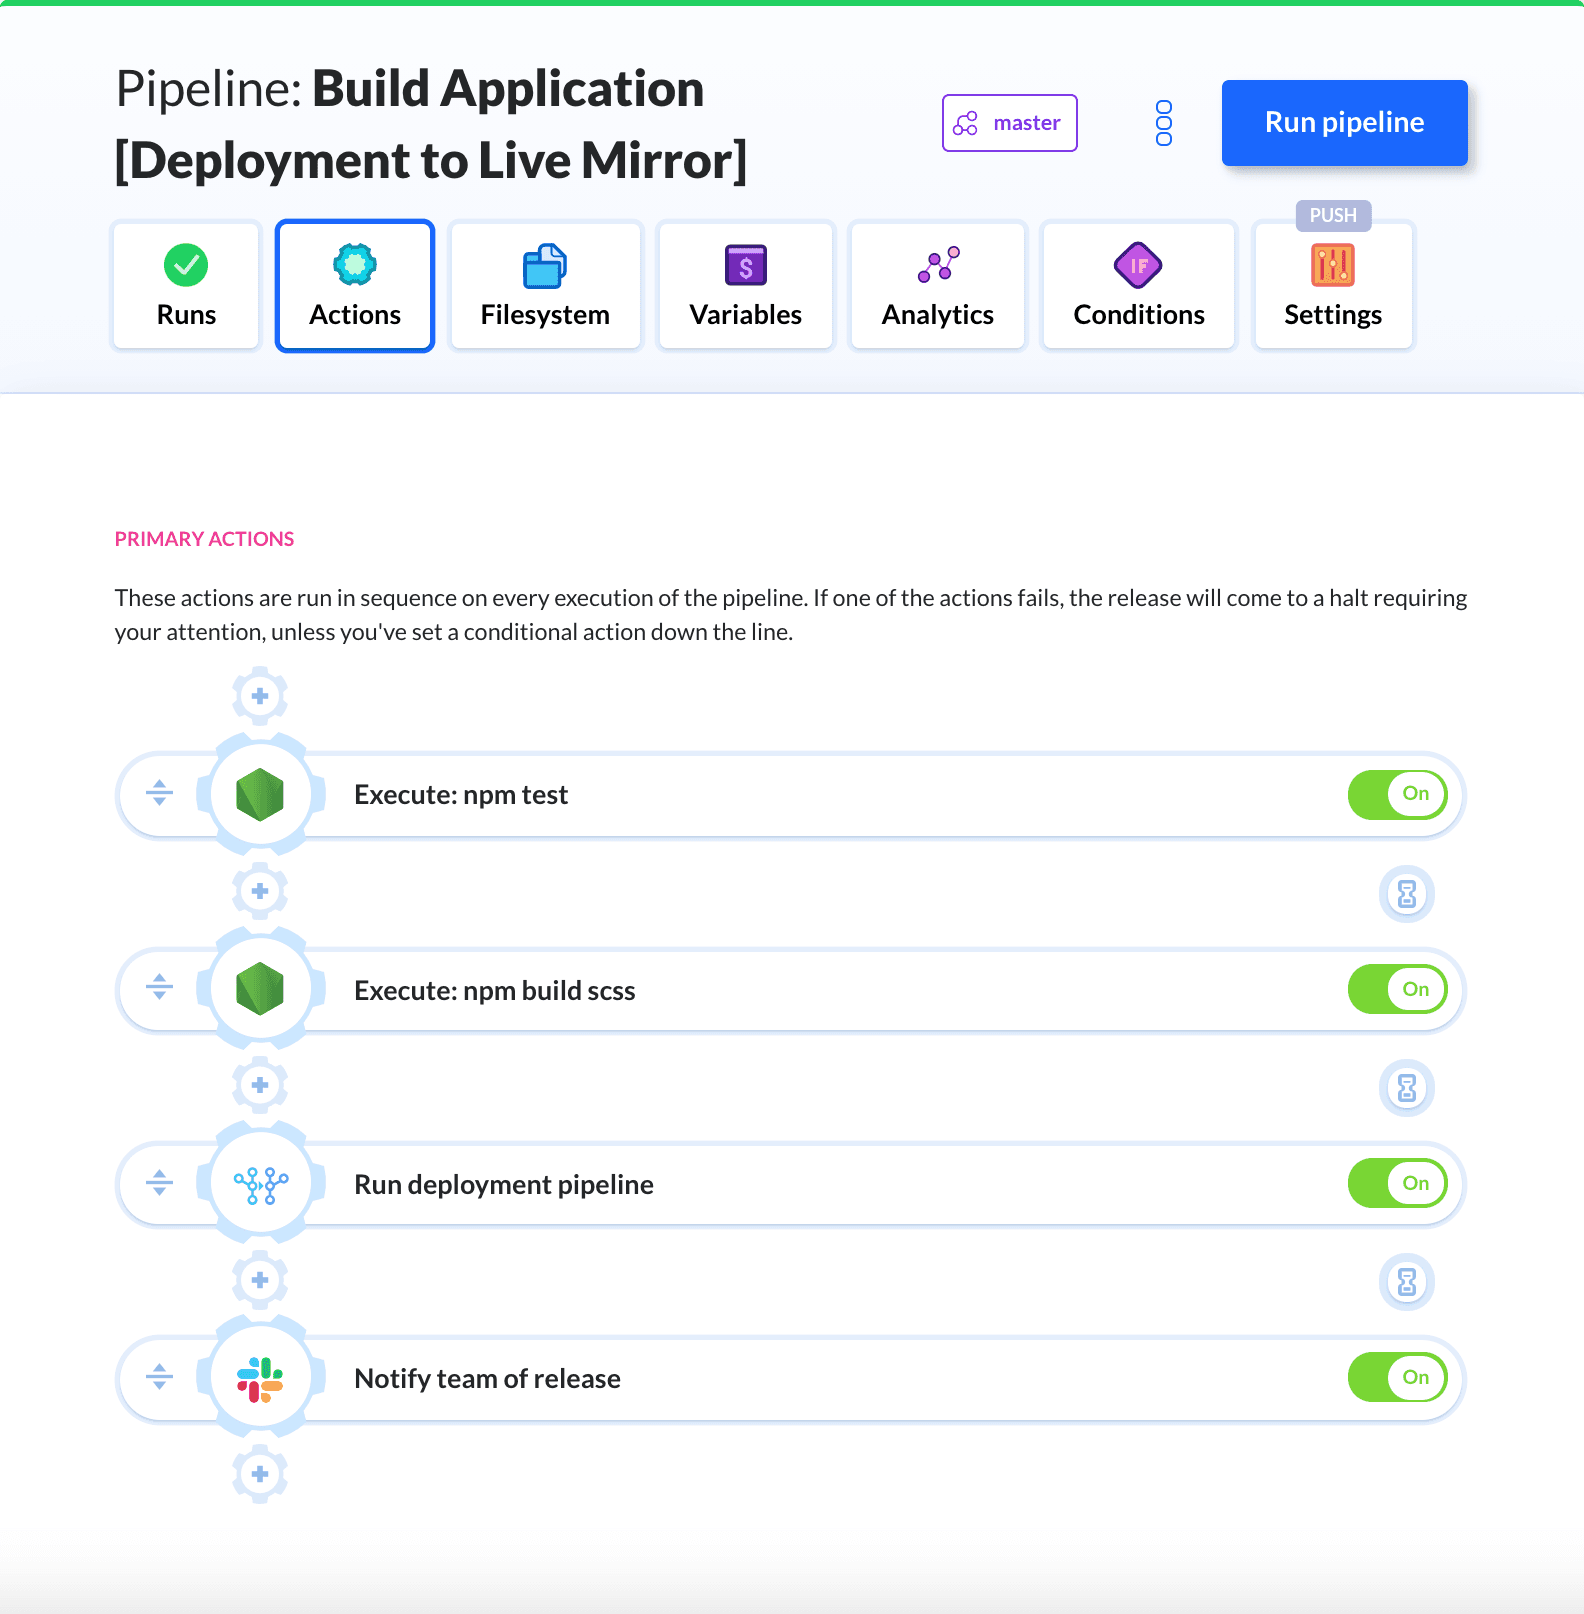Click the hourglass icon below Run deployment pipeline
The width and height of the screenshot is (1584, 1614).
tap(1406, 1282)
